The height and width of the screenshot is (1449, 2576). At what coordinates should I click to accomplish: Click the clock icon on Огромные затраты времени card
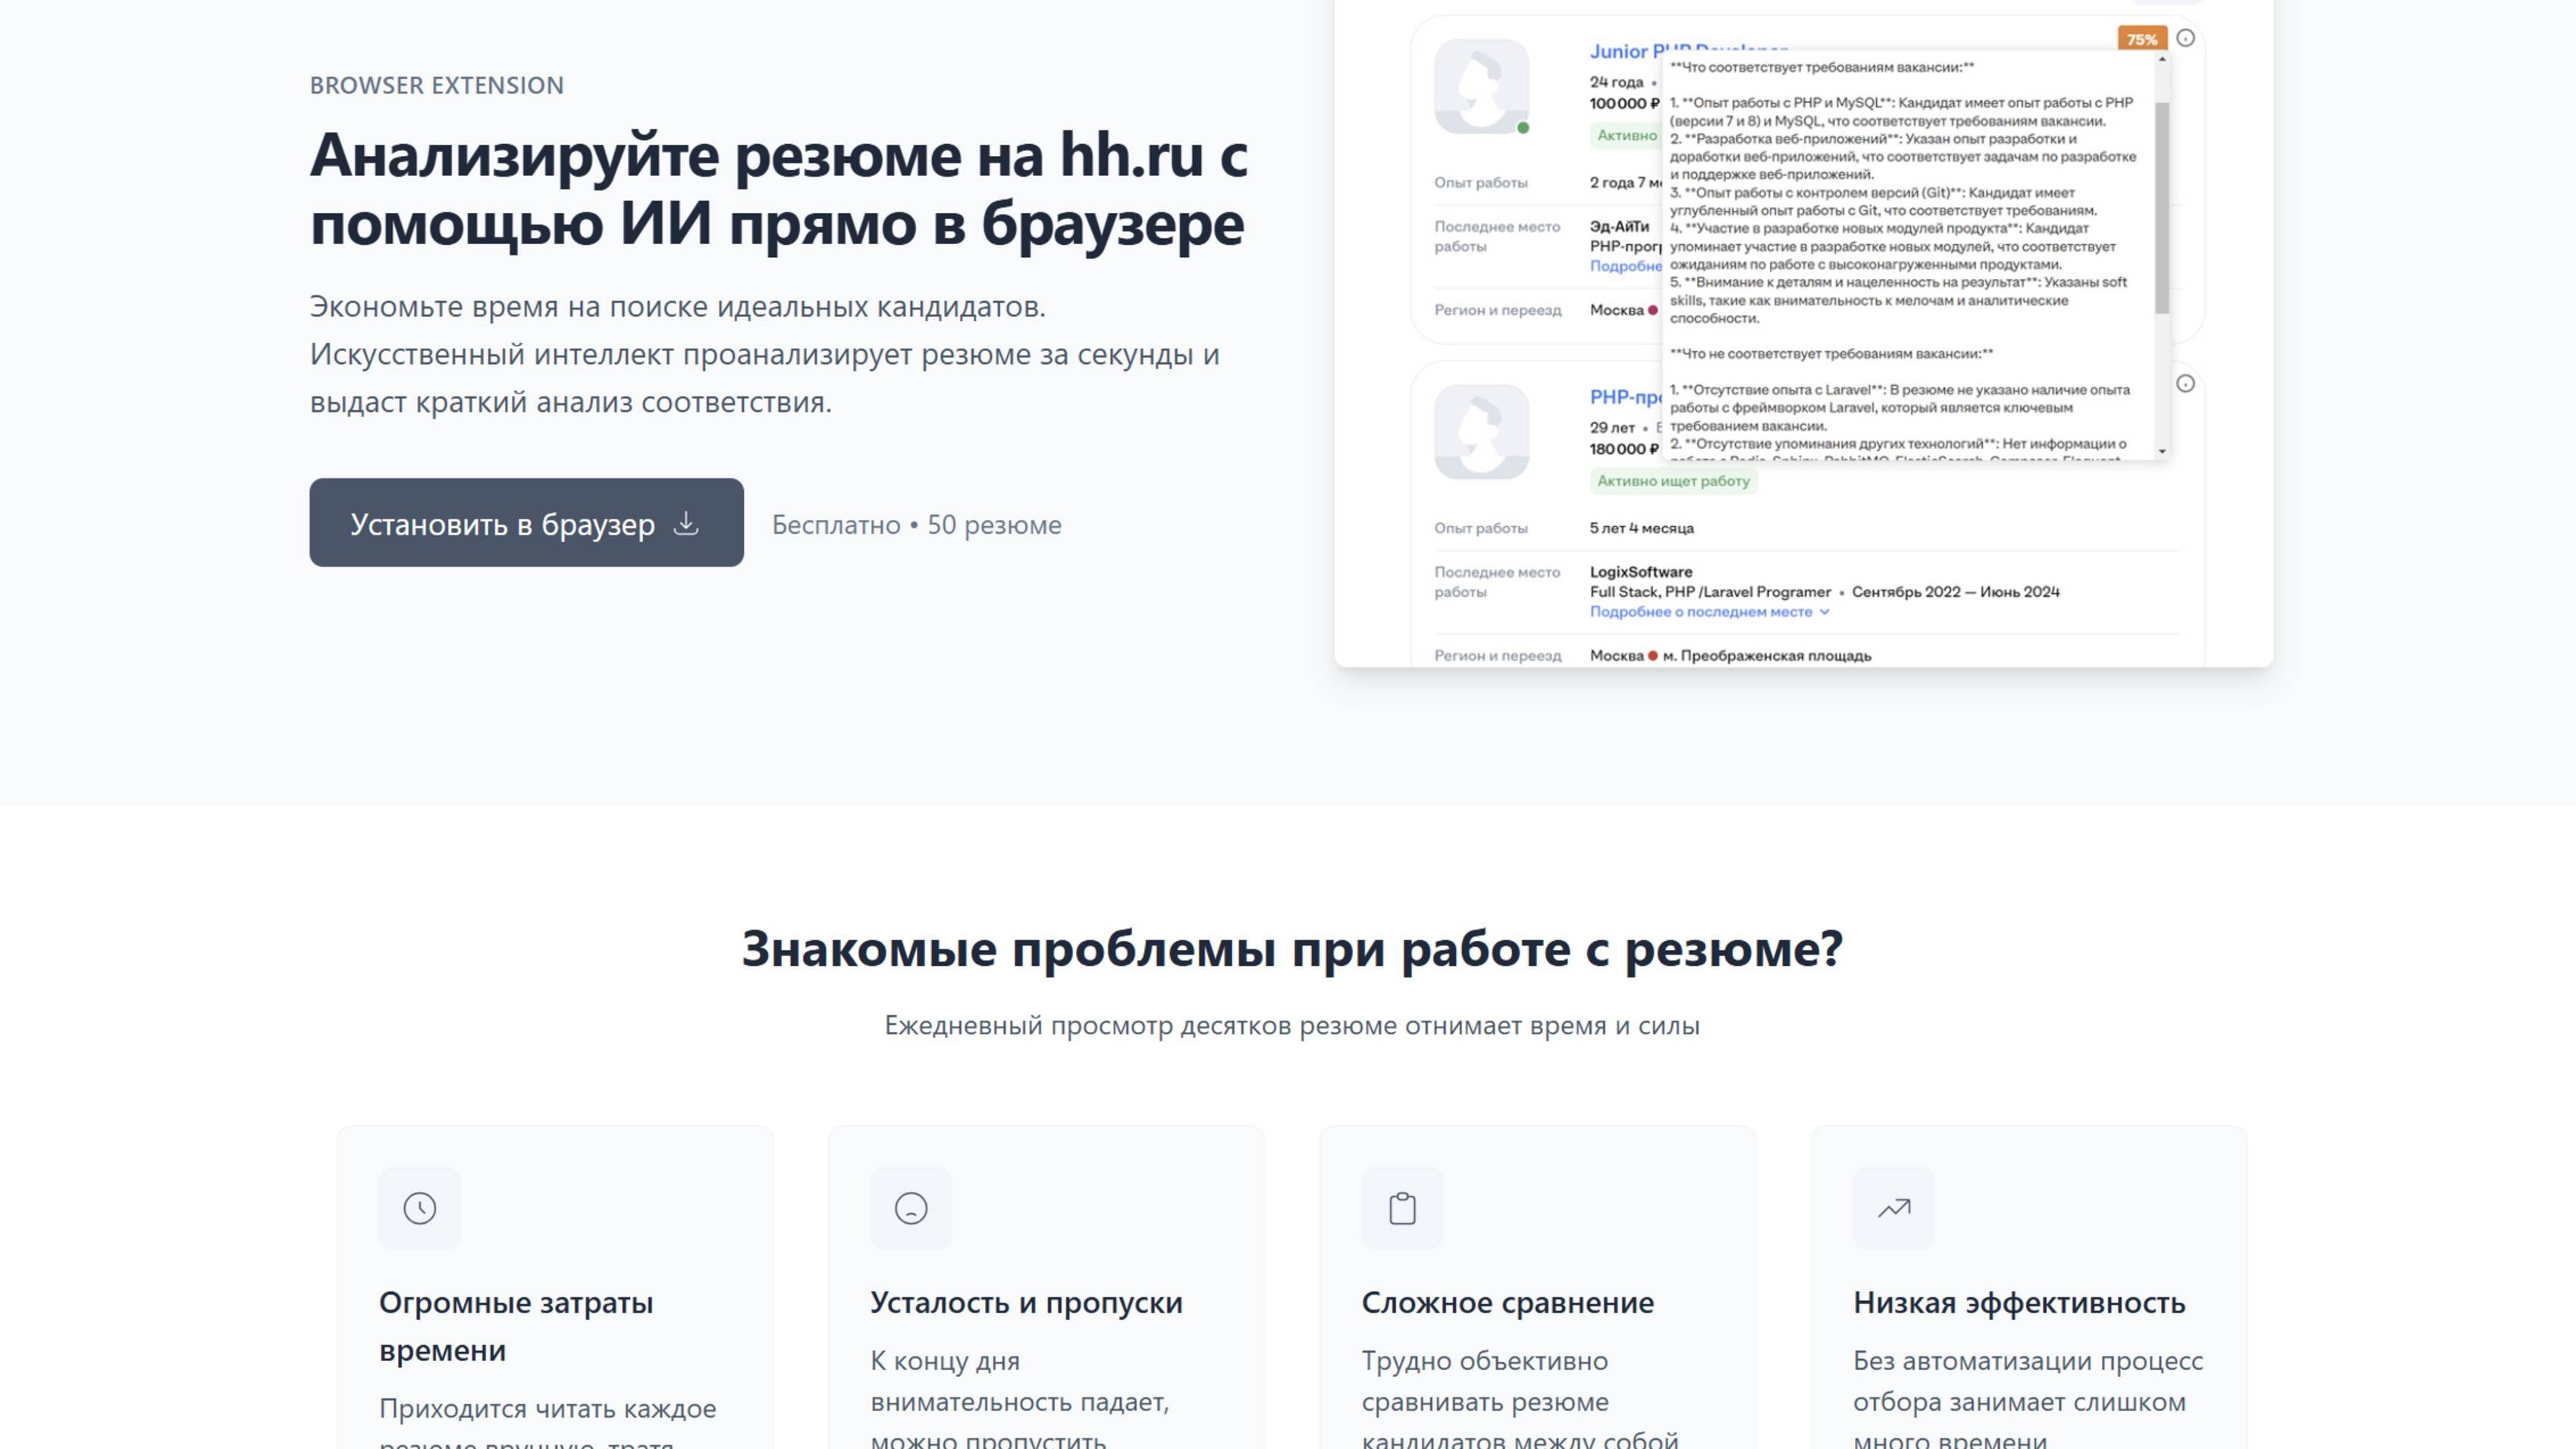[x=419, y=1208]
